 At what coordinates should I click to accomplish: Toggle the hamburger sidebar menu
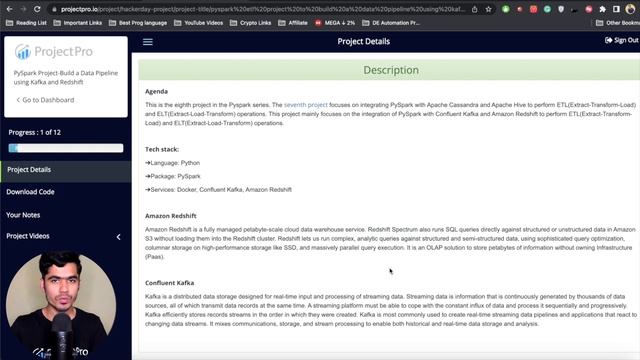point(148,42)
